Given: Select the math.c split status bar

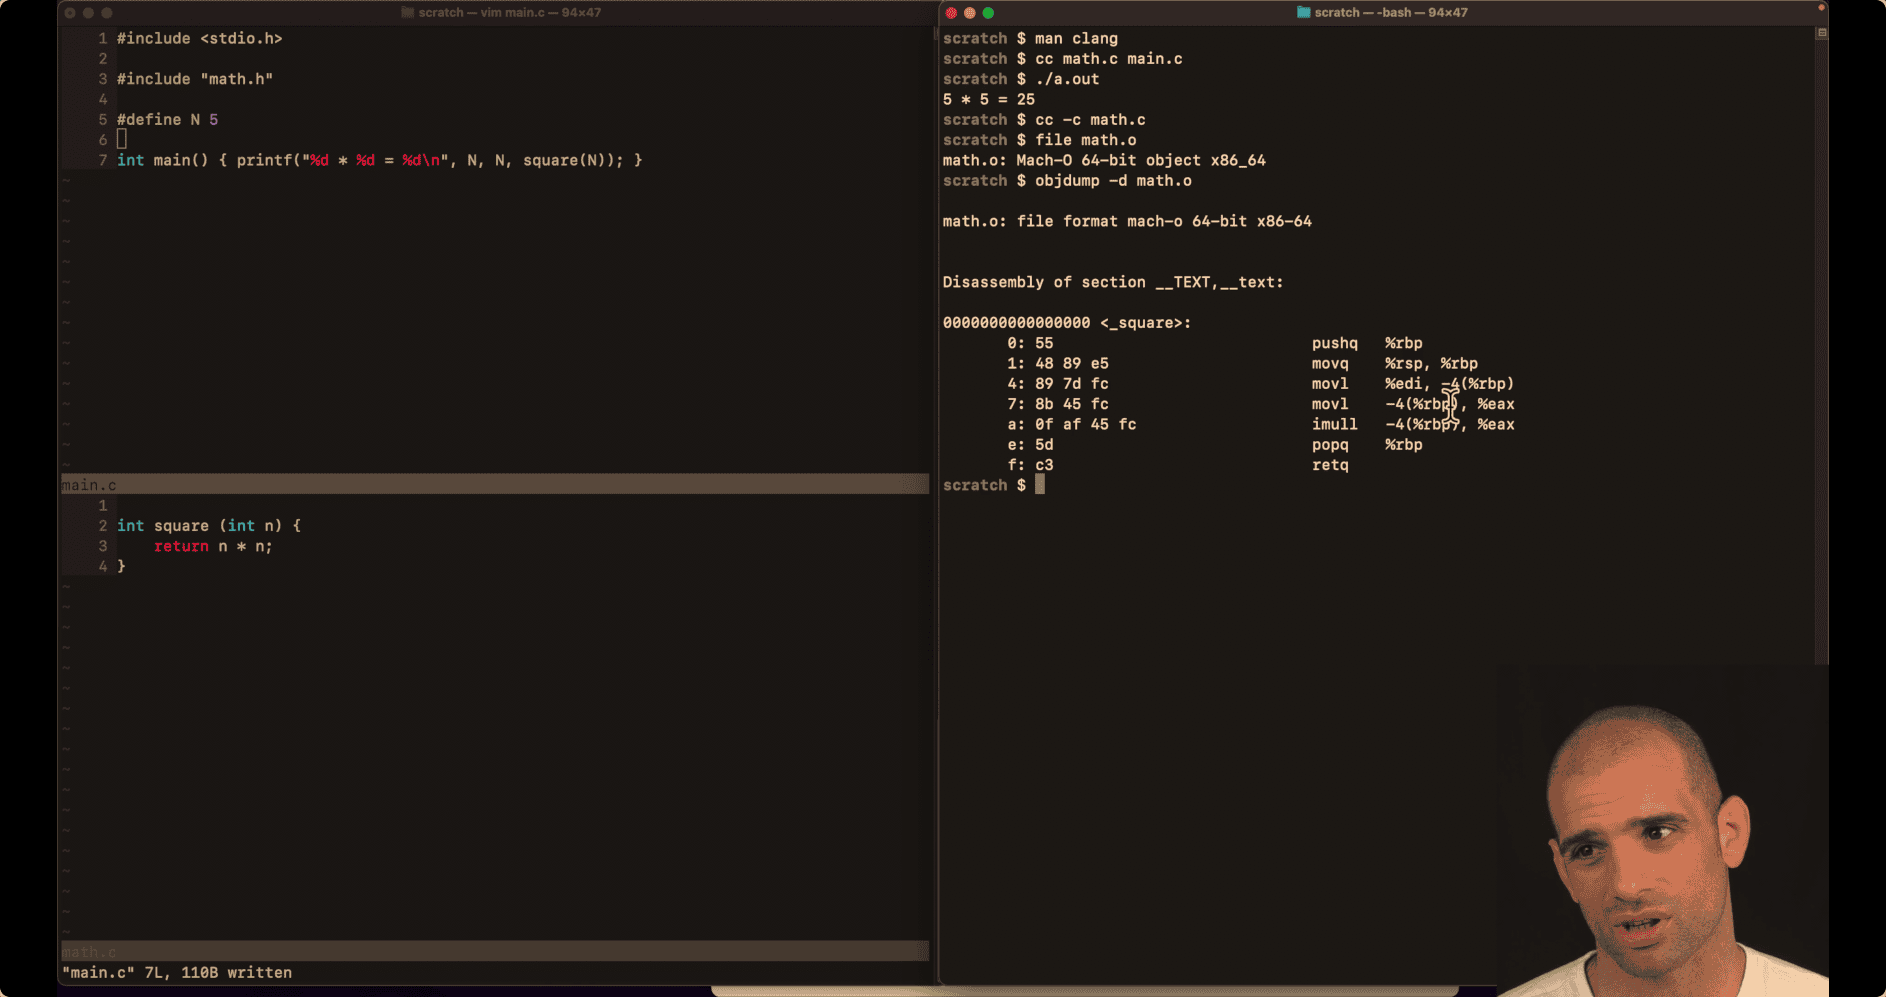Looking at the screenshot, I should pos(495,951).
